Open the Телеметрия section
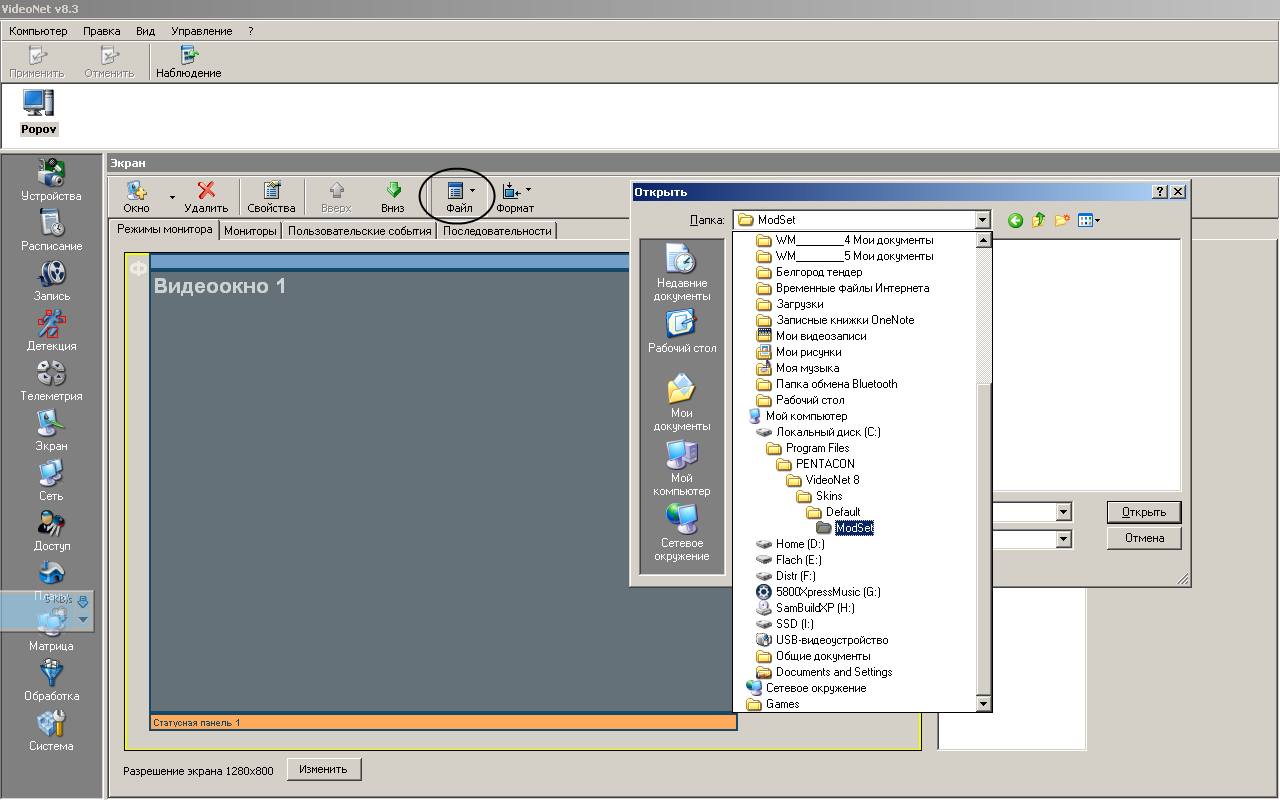1280x800 pixels. [x=51, y=380]
